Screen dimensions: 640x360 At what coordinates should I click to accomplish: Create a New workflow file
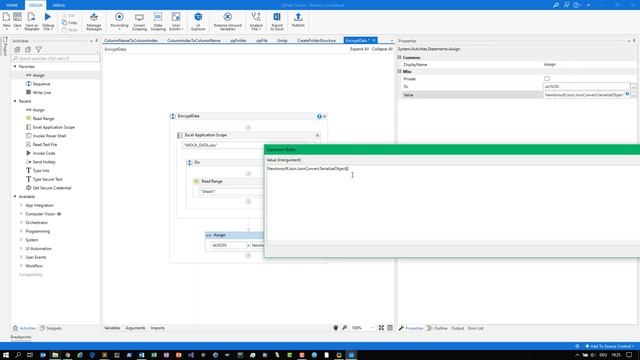[x=7, y=21]
